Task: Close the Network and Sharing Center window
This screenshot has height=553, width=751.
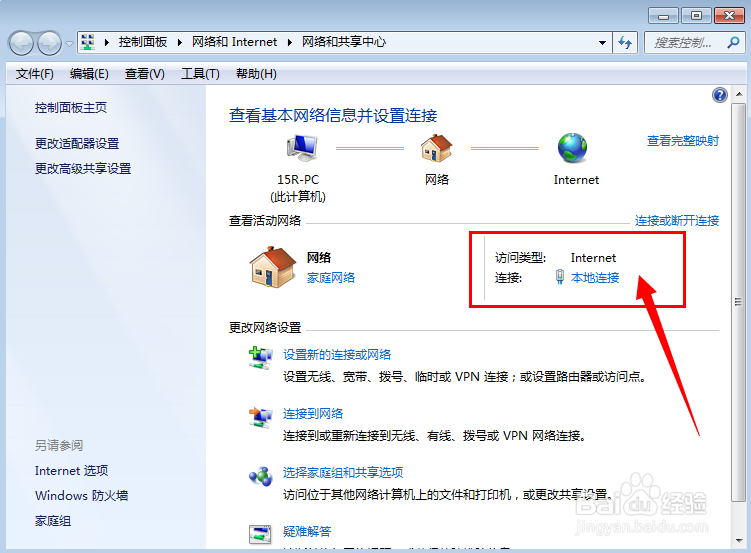Action: pos(729,16)
